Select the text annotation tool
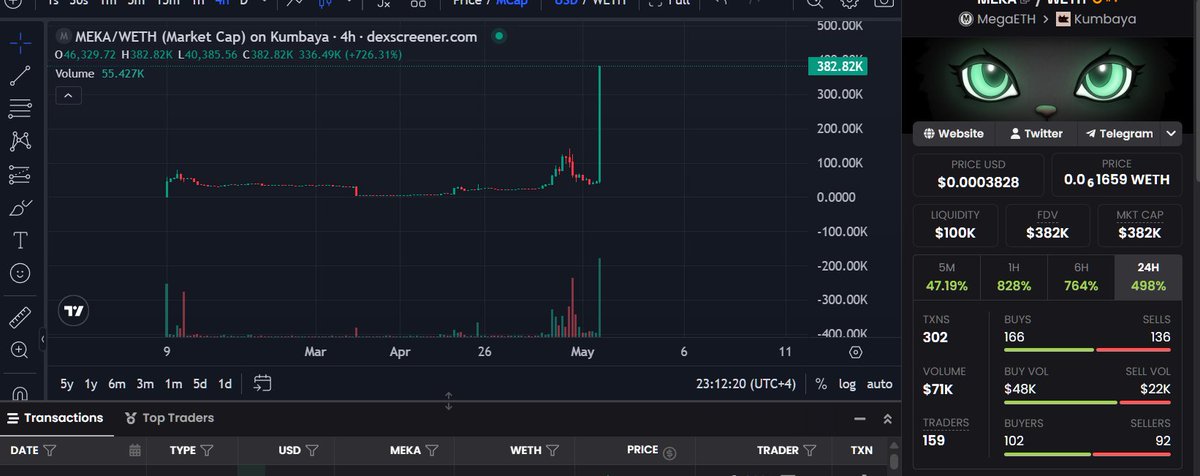 click(x=21, y=240)
